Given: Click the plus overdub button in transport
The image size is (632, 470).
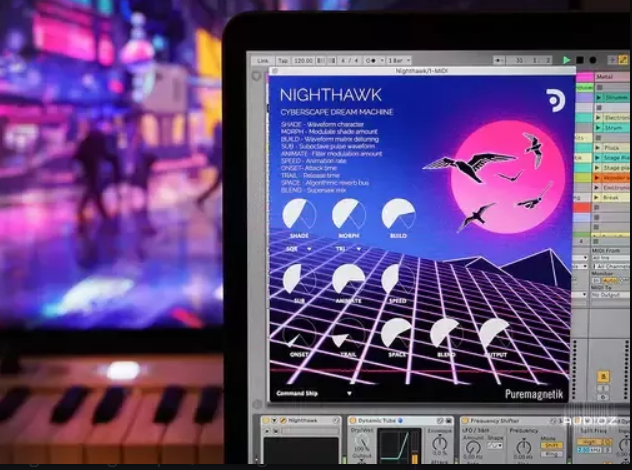Looking at the screenshot, I should (x=612, y=60).
